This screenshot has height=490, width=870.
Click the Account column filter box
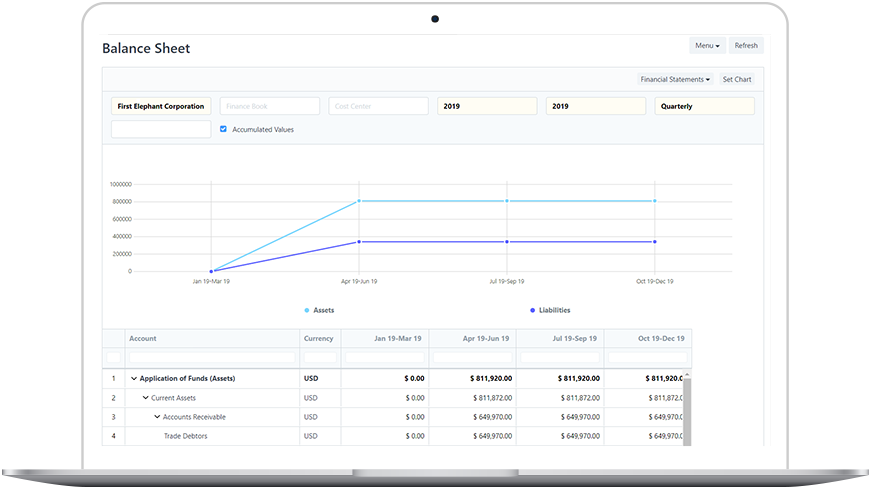212,357
